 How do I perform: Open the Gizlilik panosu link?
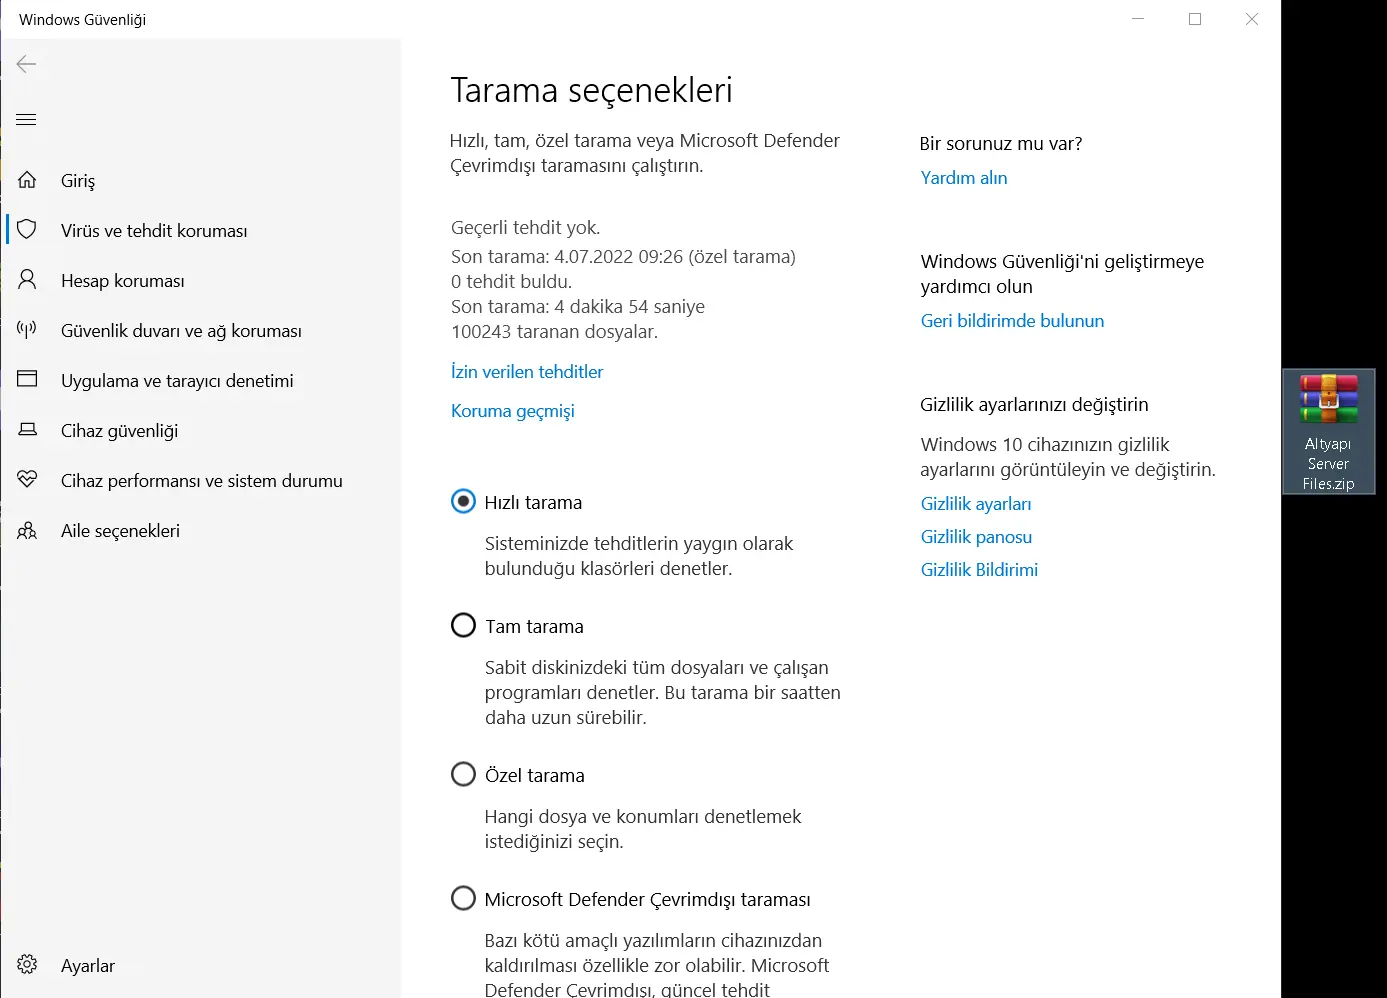point(976,537)
